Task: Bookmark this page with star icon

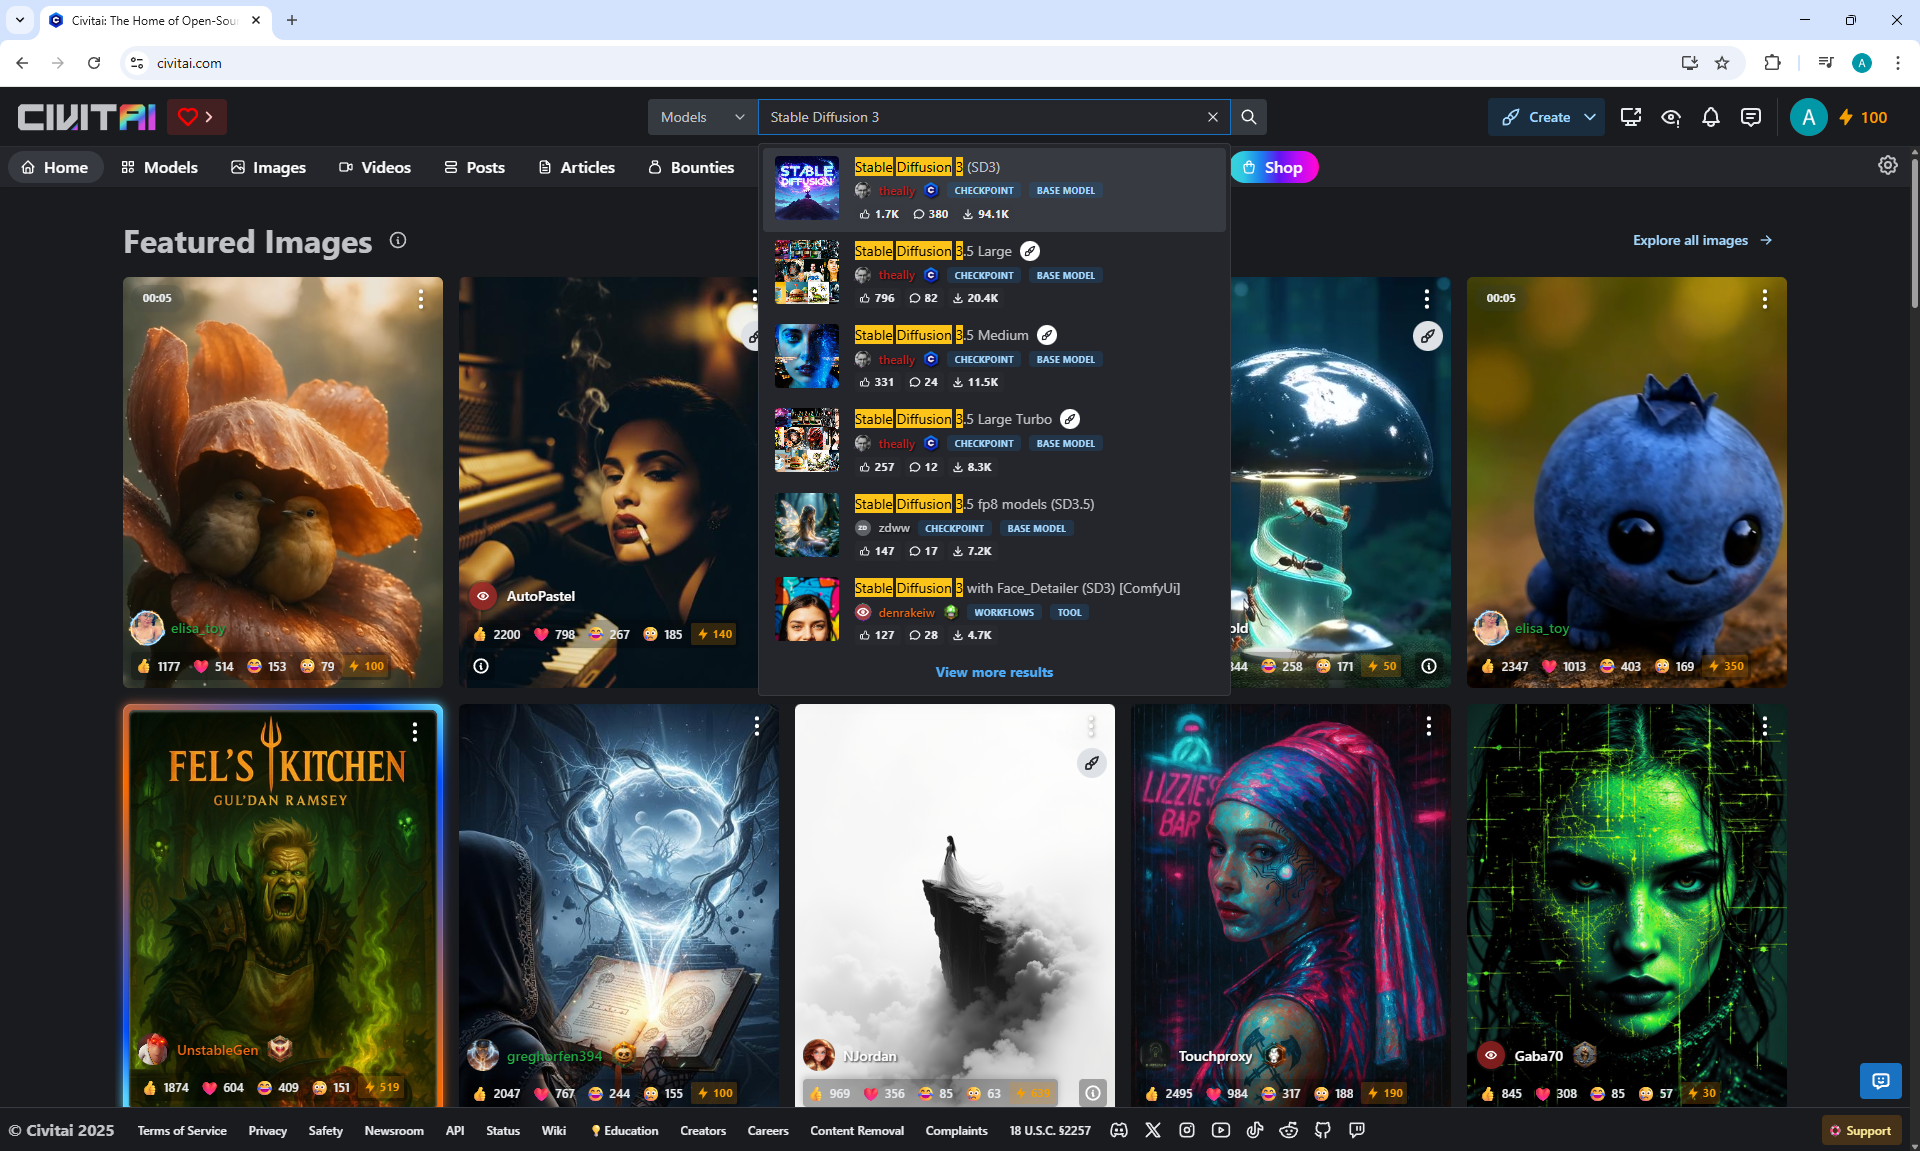Action: (x=1721, y=63)
